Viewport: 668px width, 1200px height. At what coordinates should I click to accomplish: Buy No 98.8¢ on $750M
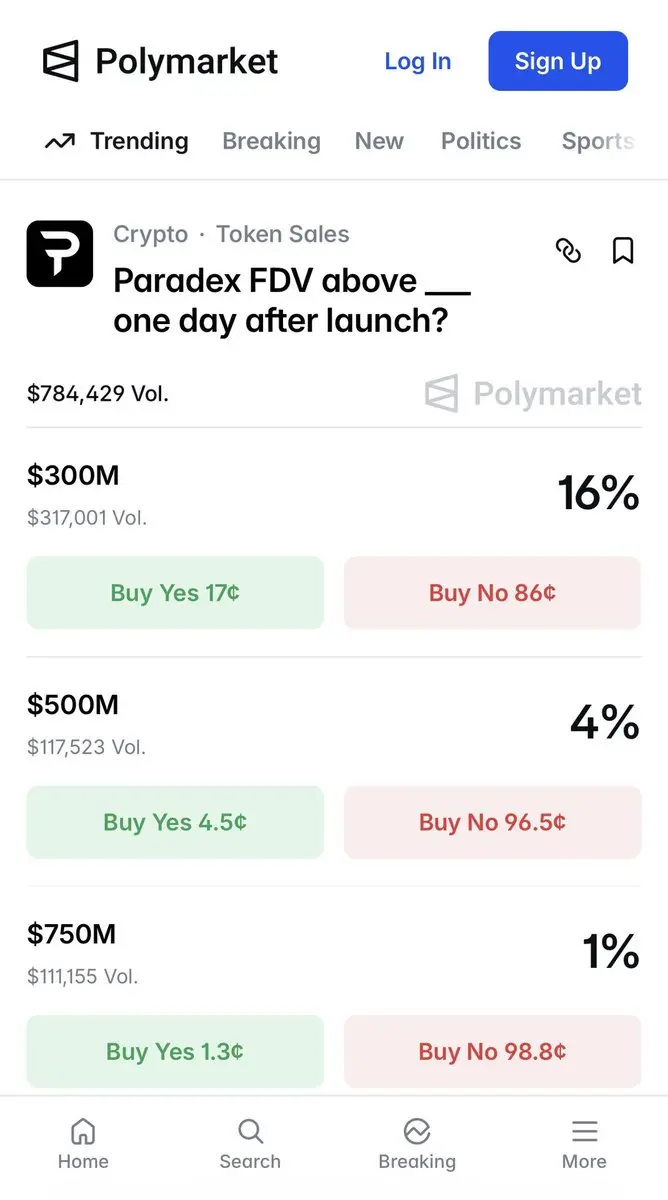[x=492, y=1051]
